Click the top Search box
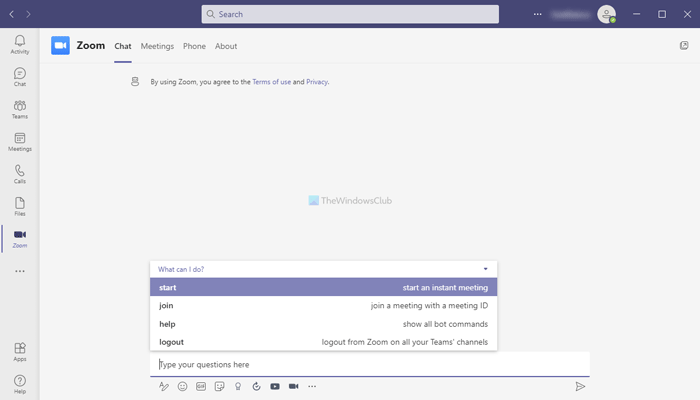The height and width of the screenshot is (400, 700). tap(350, 14)
